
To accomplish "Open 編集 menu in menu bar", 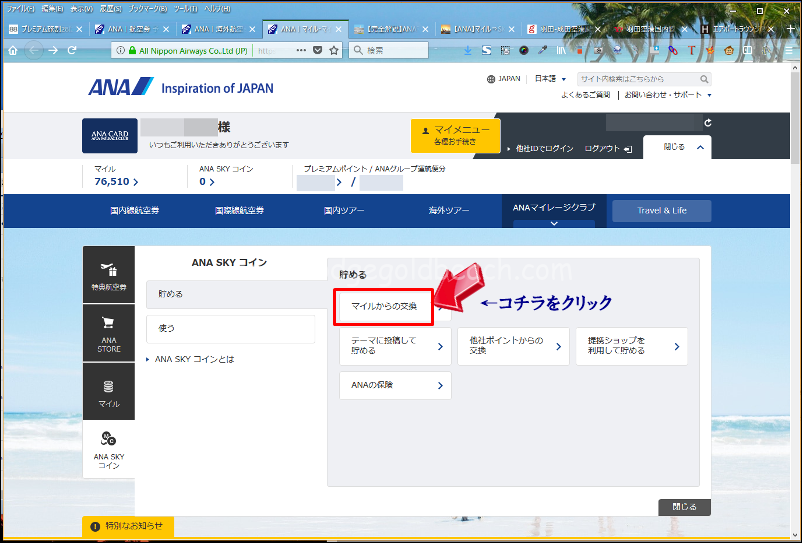I will (52, 9).
